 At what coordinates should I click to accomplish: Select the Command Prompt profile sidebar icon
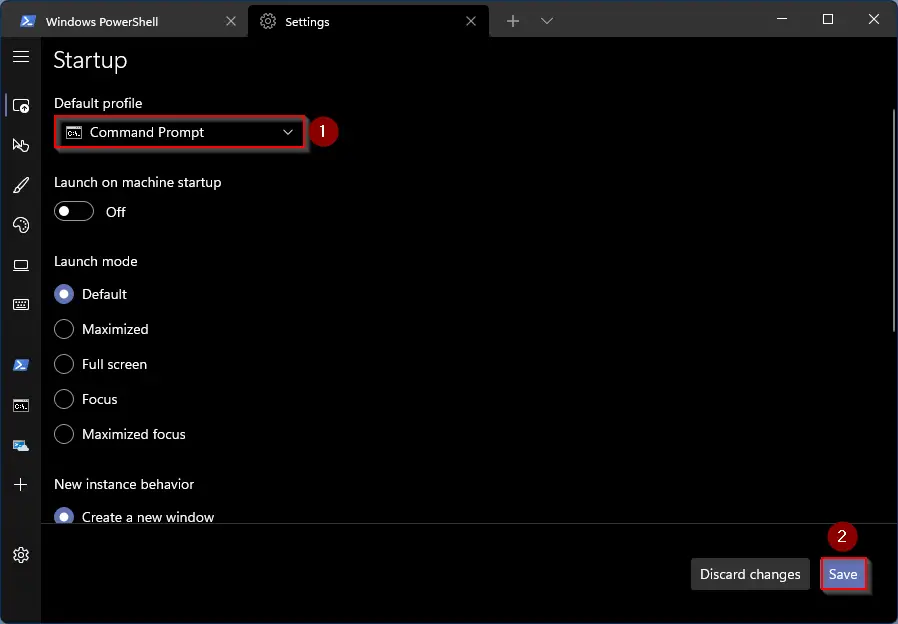point(21,406)
